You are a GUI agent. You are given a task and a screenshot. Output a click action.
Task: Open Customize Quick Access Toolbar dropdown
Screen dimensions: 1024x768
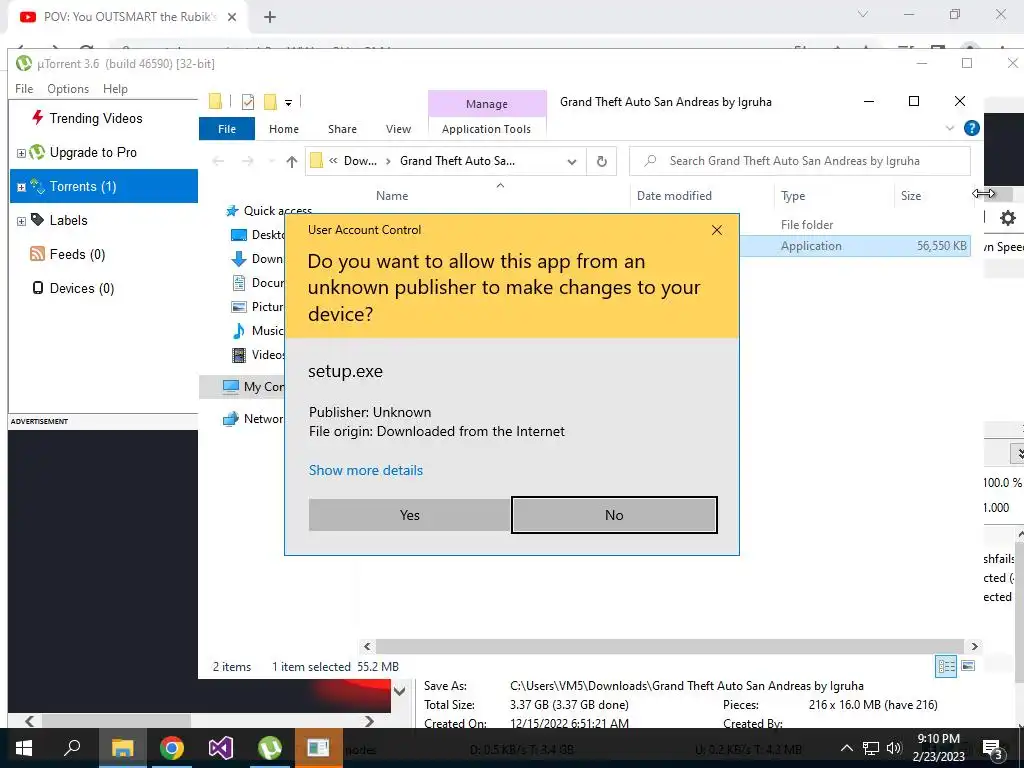(288, 102)
